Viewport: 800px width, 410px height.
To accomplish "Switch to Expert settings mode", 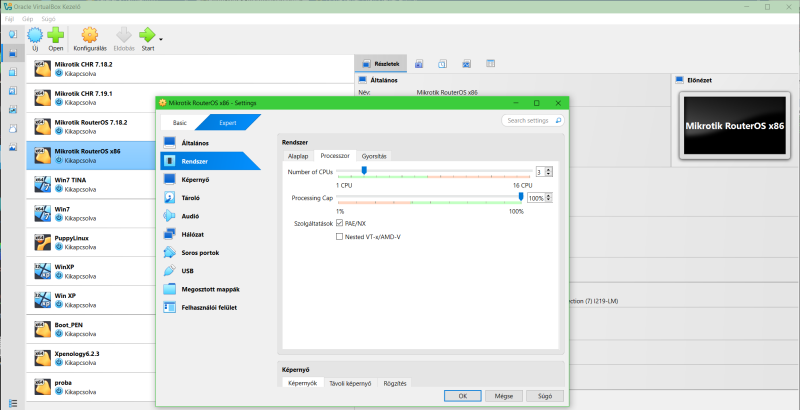I will tap(228, 123).
